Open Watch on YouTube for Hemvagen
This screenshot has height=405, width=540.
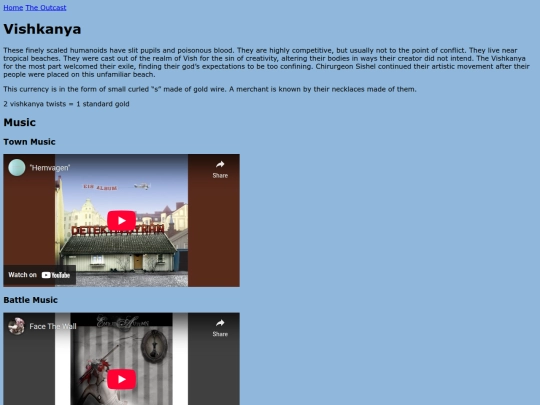pos(40,275)
